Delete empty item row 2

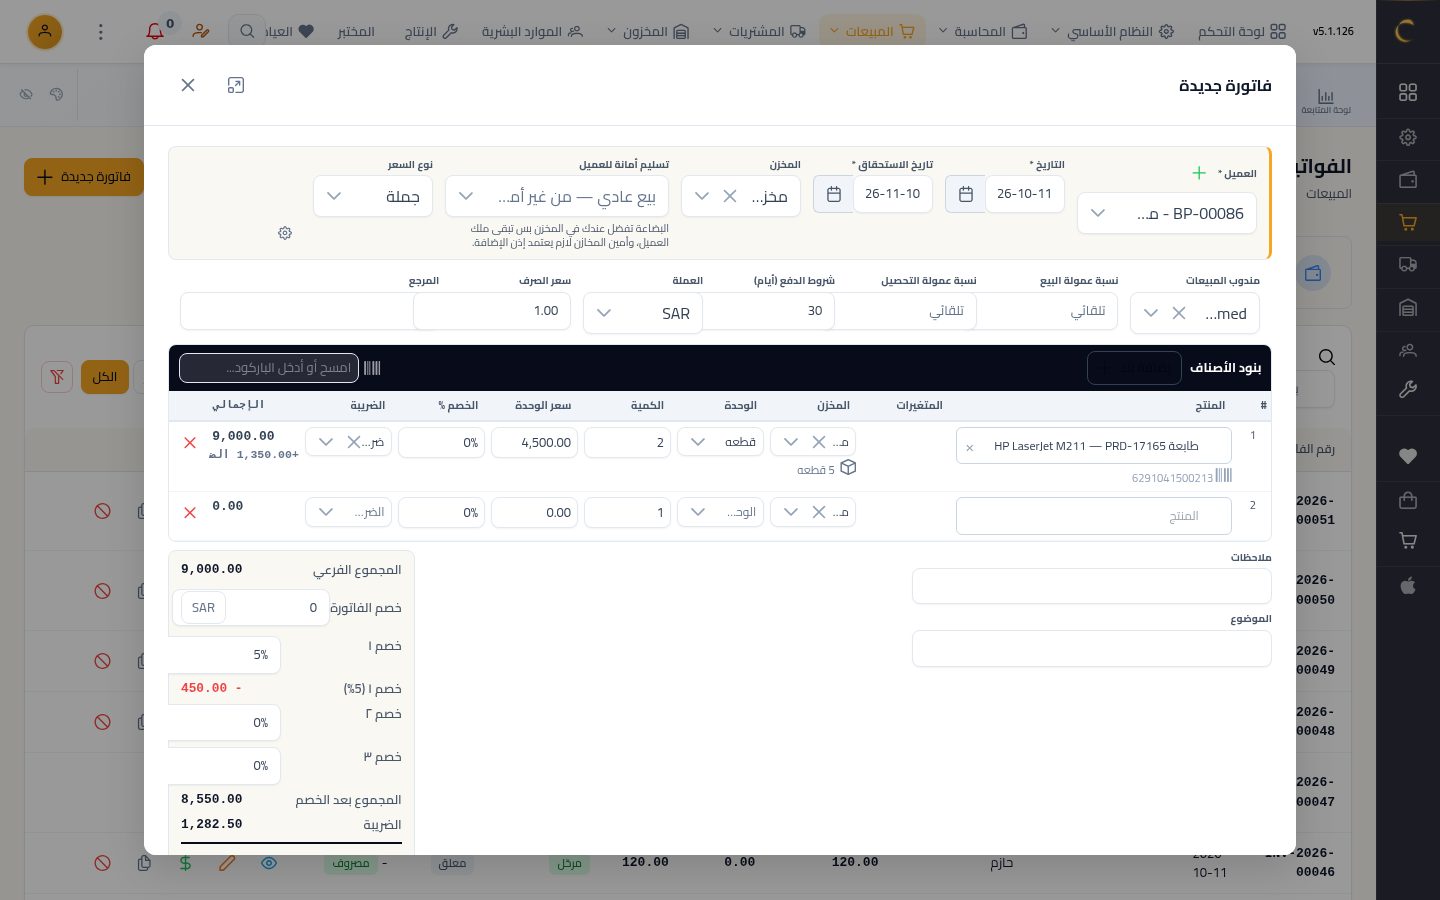190,512
